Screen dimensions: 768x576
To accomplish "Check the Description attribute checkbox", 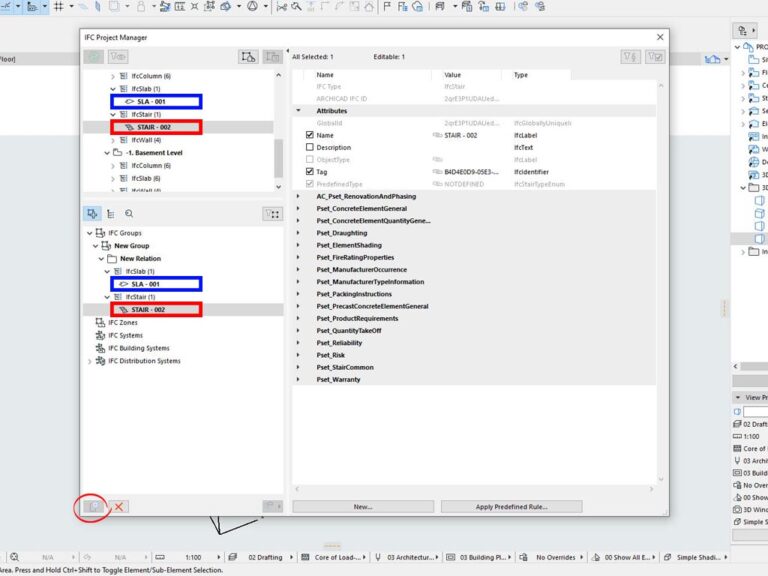I will (310, 147).
